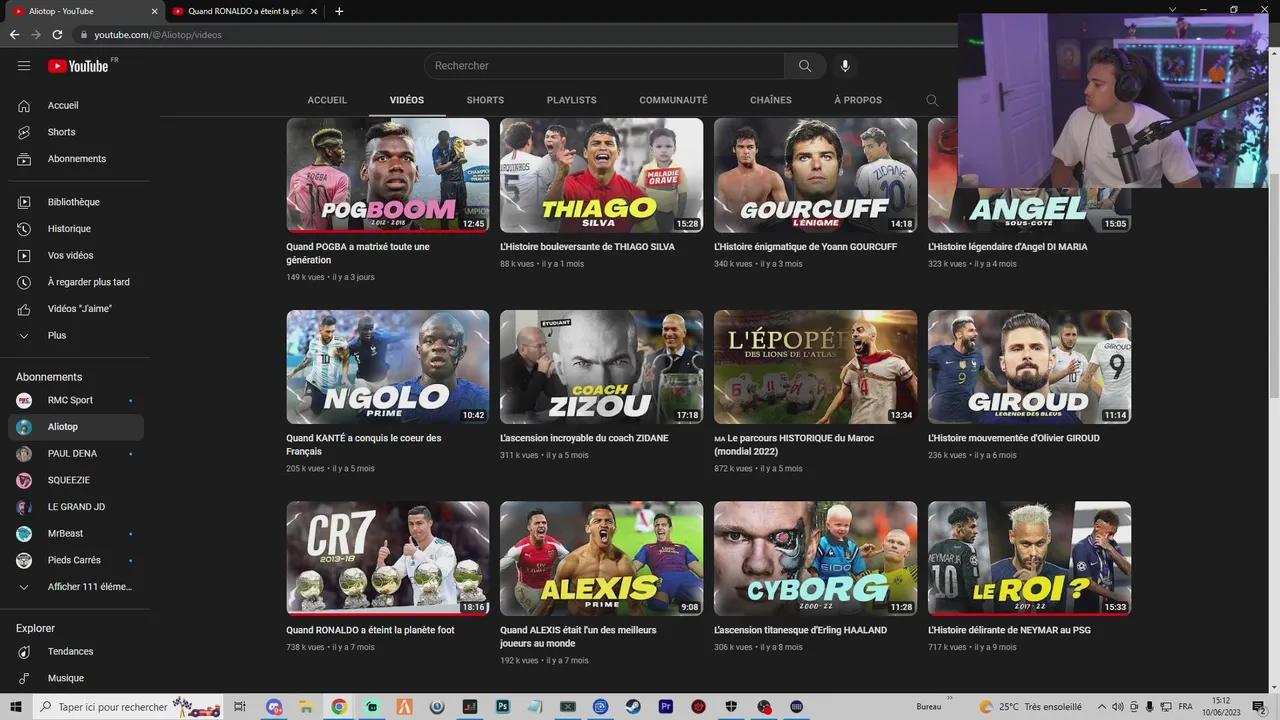The height and width of the screenshot is (720, 1280).
Task: Open the CYBORG Haaland video thumbnail
Action: coord(815,558)
